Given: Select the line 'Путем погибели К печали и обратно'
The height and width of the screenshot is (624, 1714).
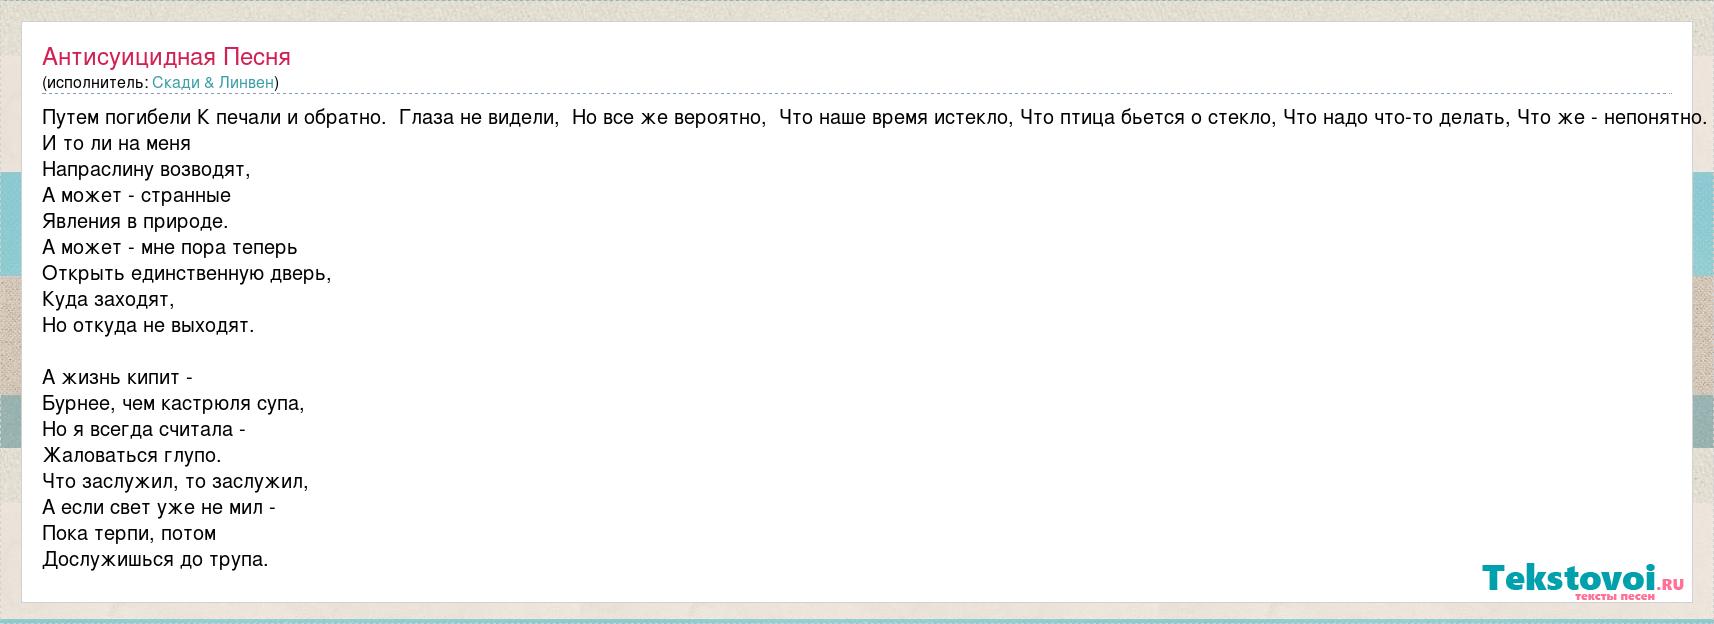Looking at the screenshot, I should 214,117.
